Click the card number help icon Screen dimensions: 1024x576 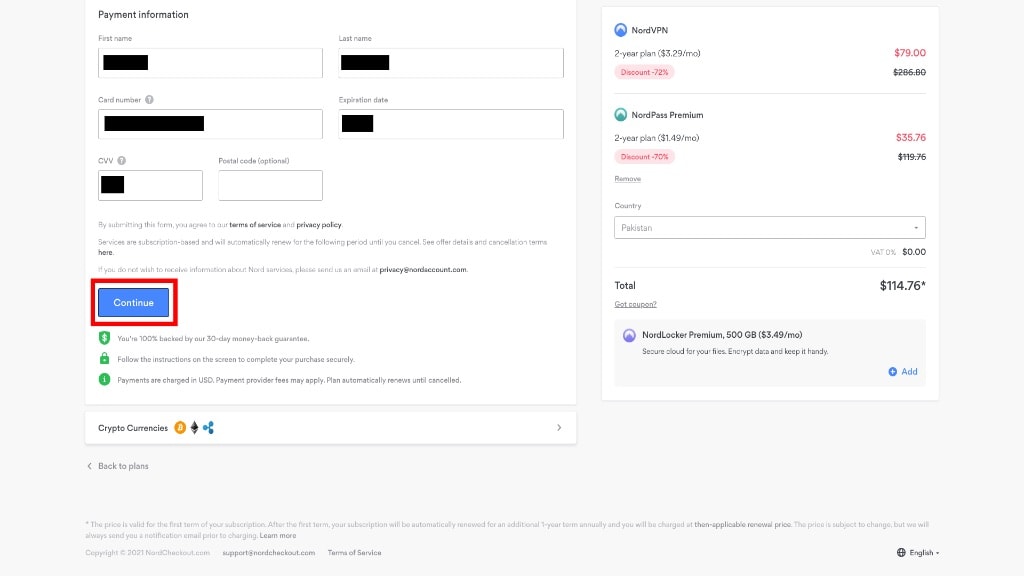pyautogui.click(x=150, y=100)
